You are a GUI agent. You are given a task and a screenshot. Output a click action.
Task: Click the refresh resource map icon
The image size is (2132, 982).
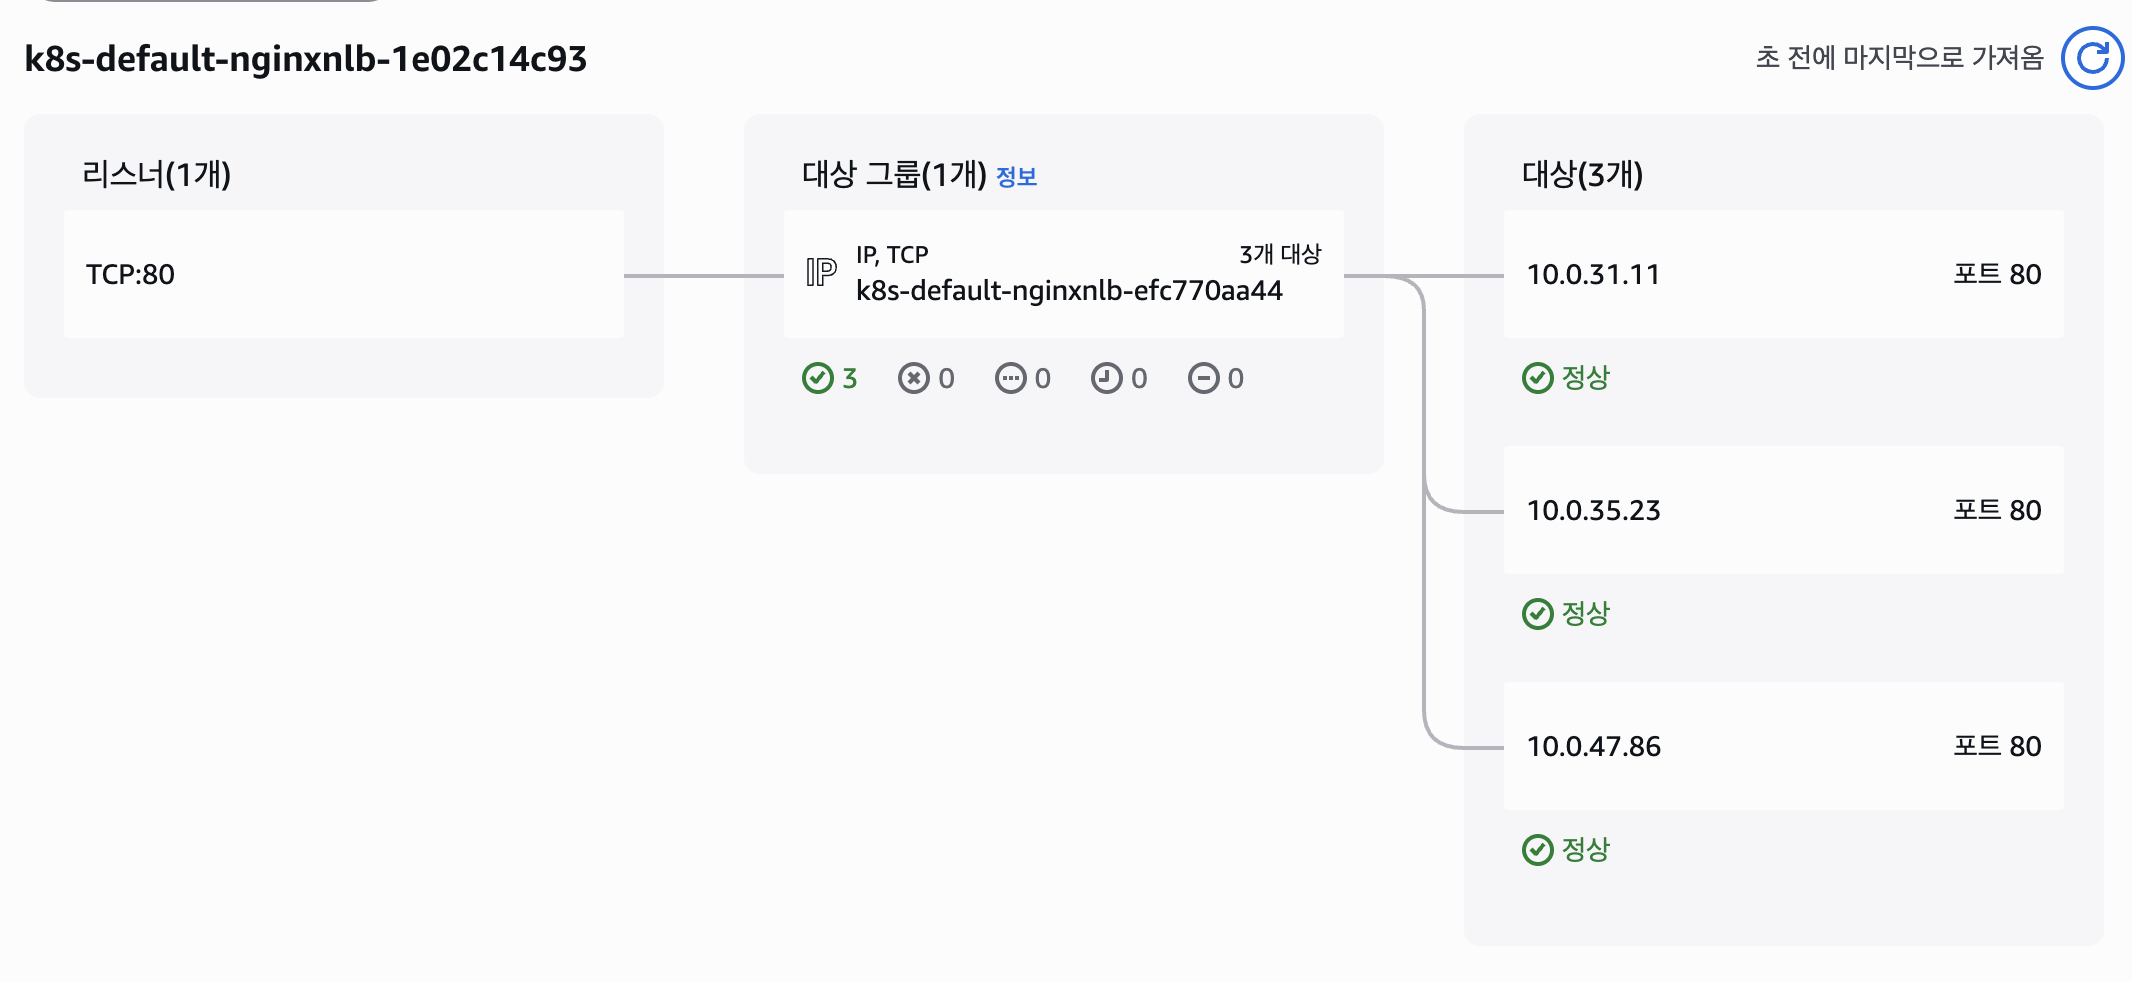2092,58
